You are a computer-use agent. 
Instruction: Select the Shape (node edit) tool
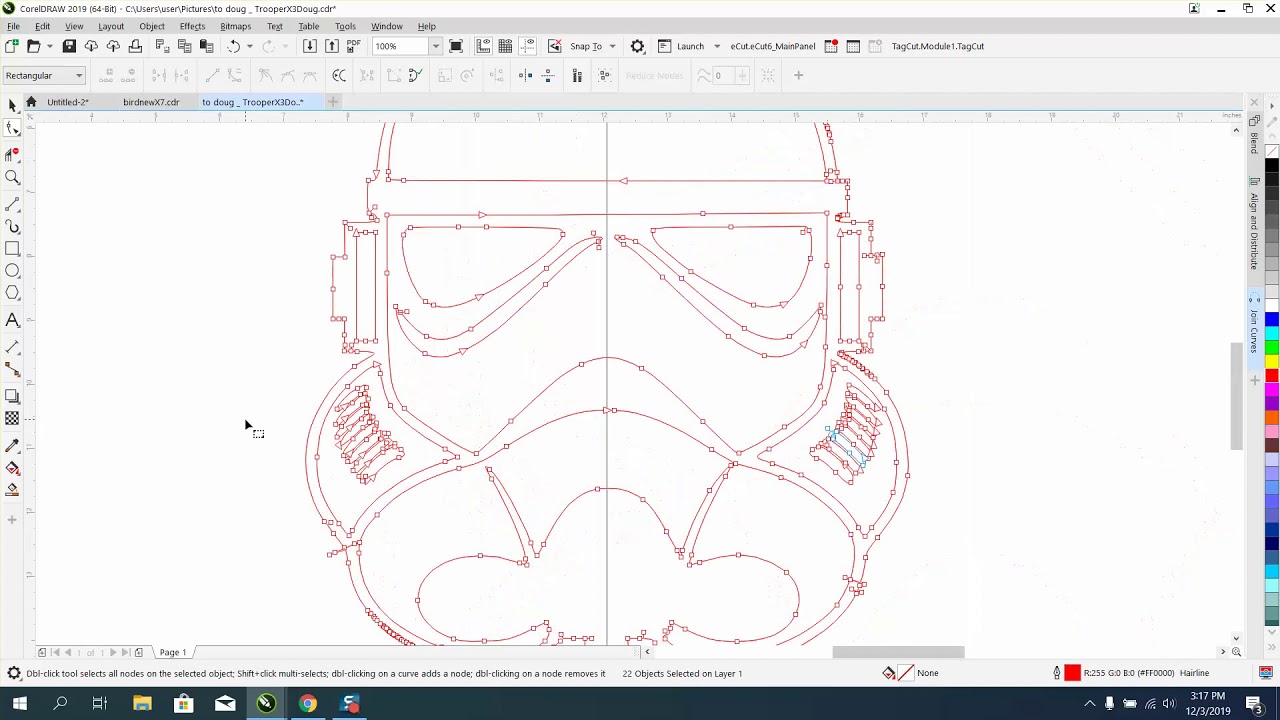pyautogui.click(x=12, y=128)
